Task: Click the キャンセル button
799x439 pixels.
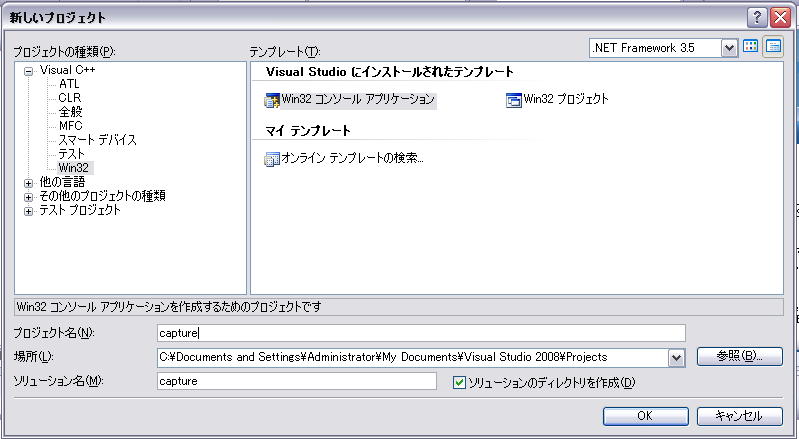Action: (739, 416)
